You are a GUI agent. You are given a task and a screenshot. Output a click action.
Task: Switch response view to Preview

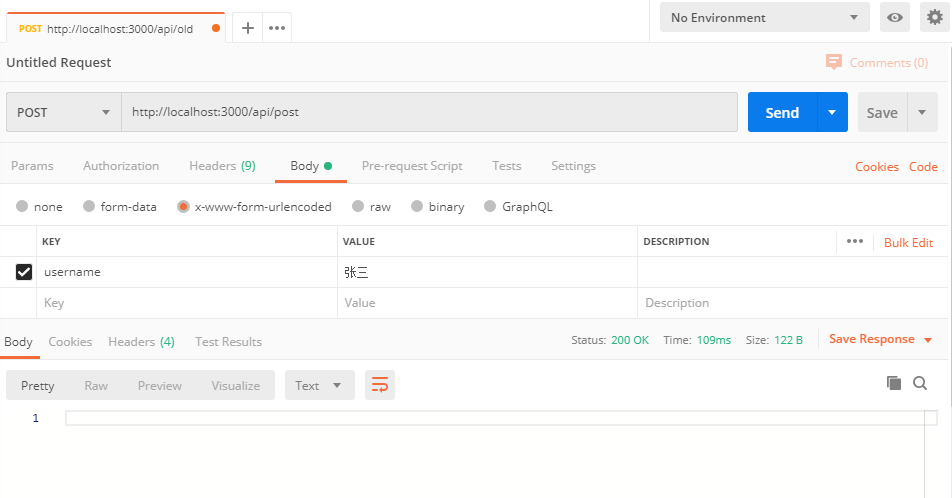click(160, 385)
